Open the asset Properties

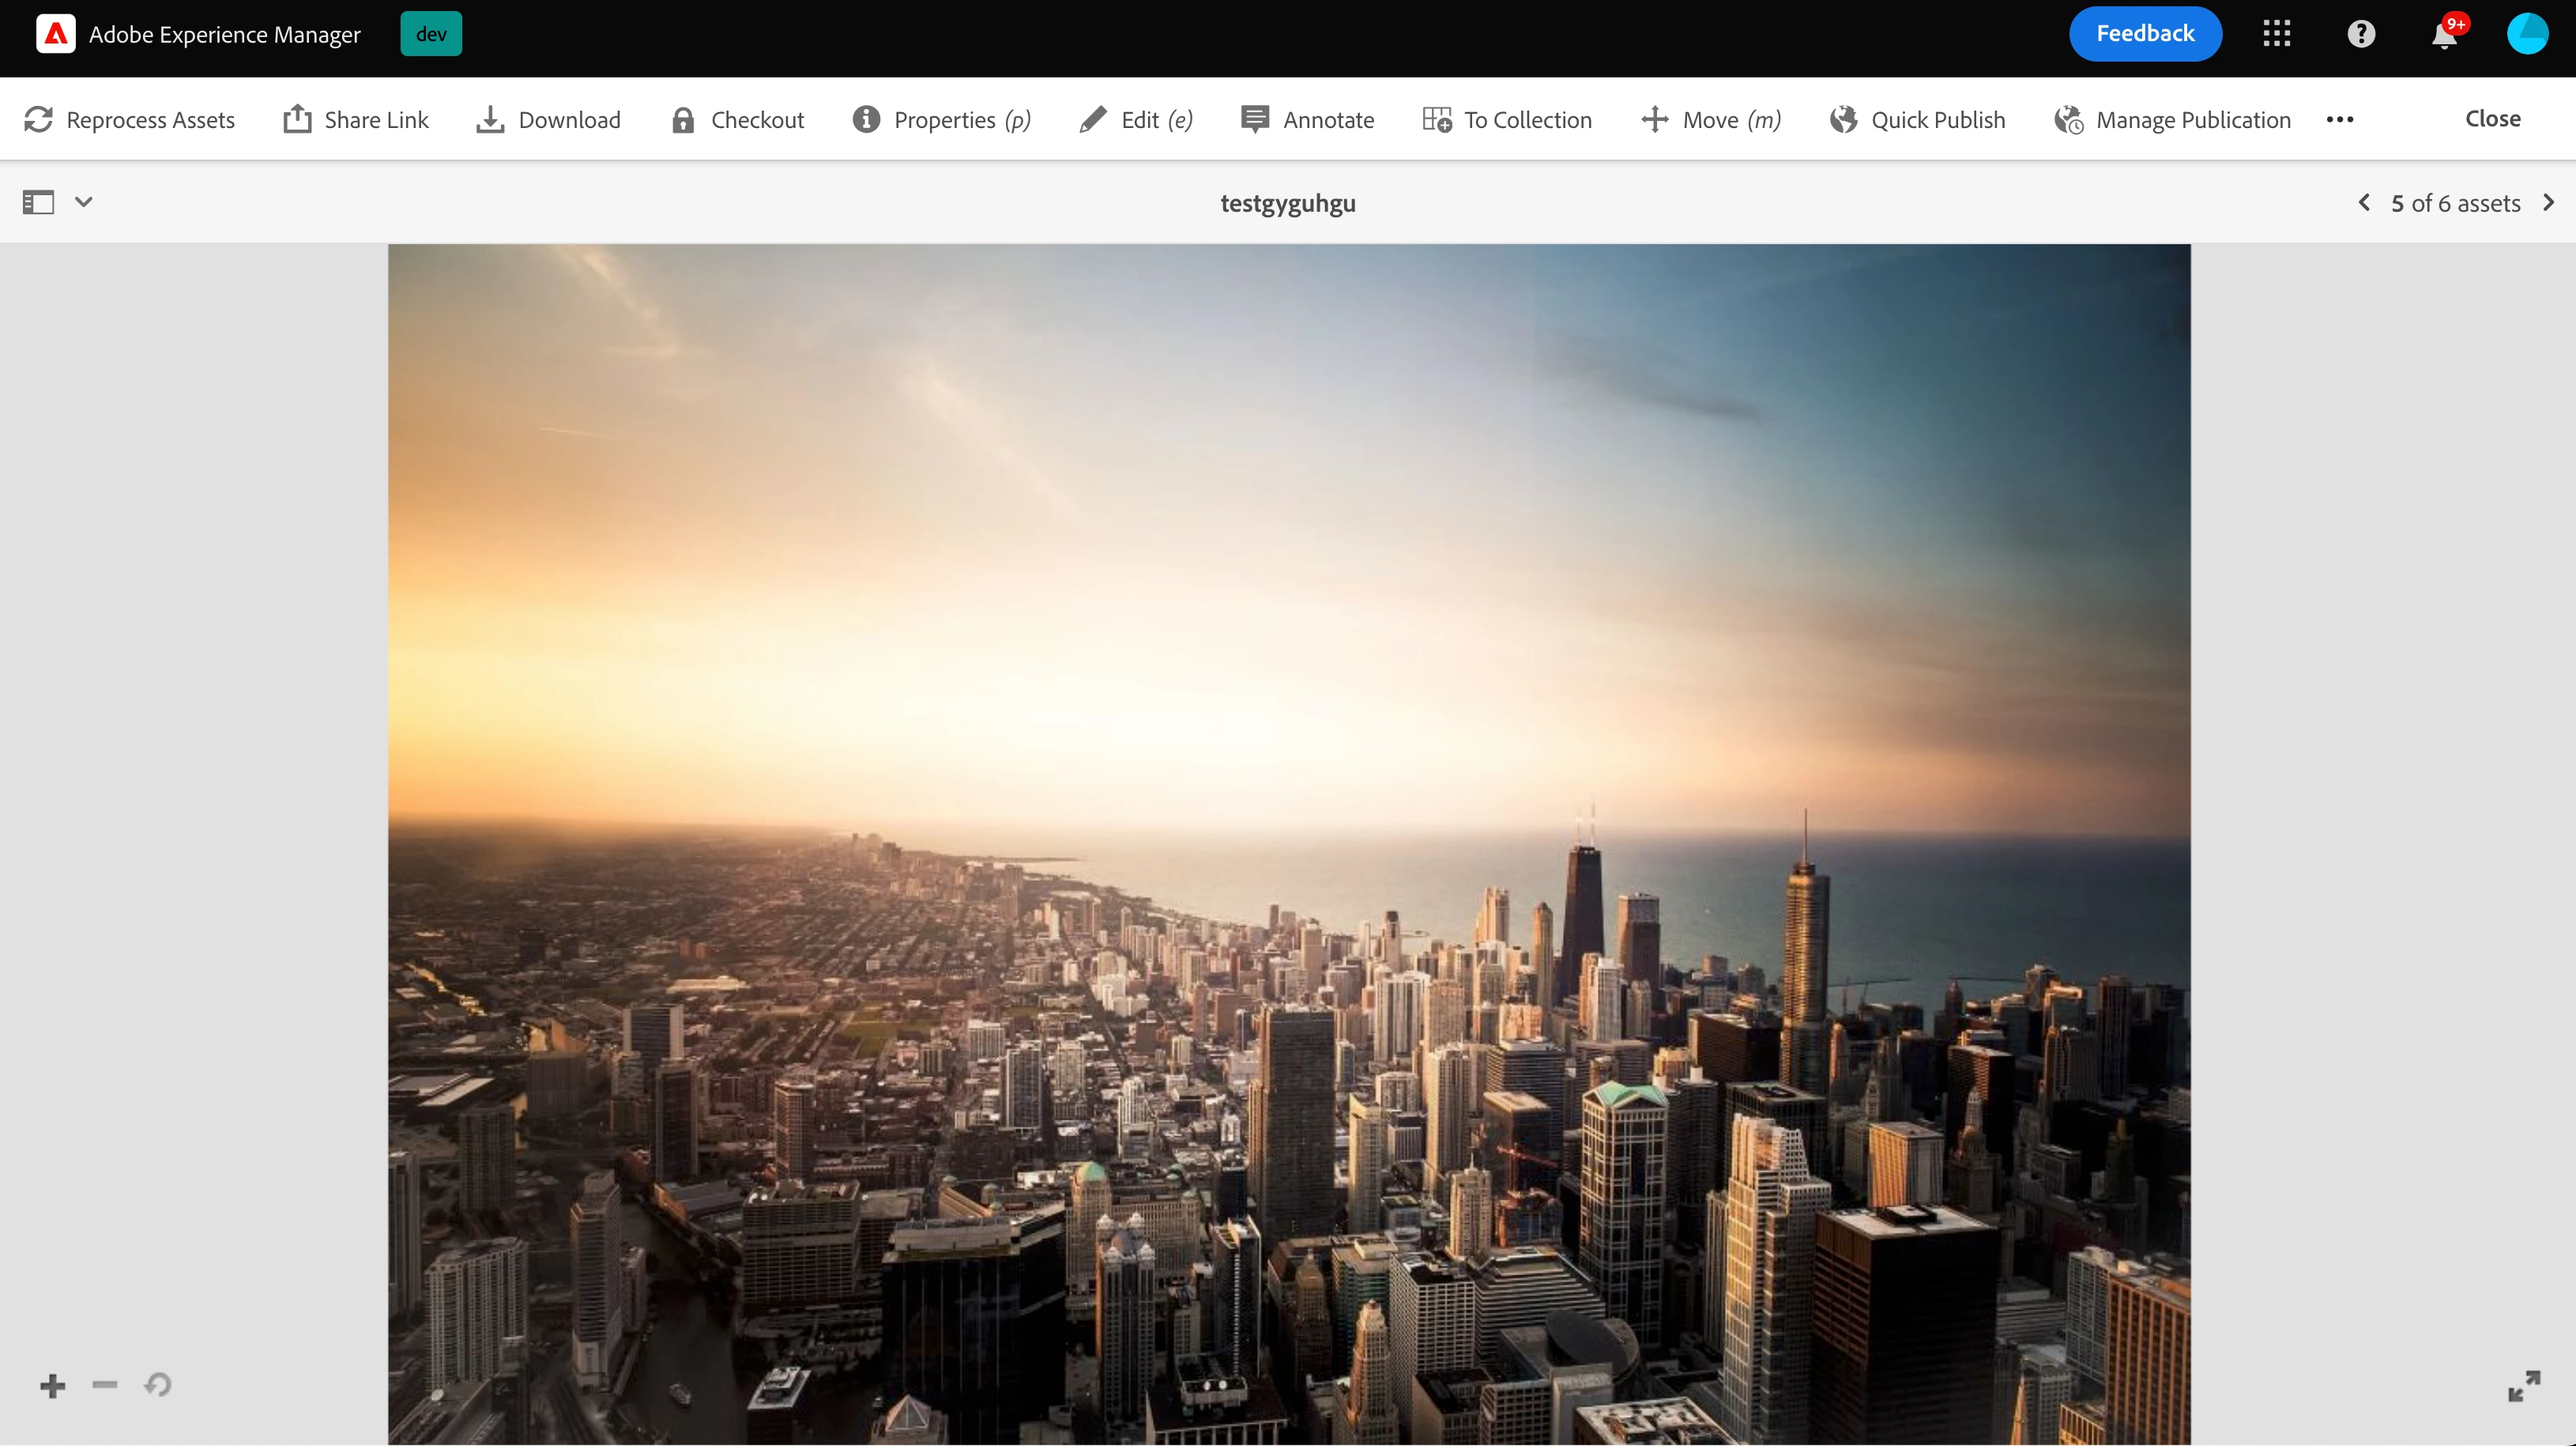coord(941,120)
